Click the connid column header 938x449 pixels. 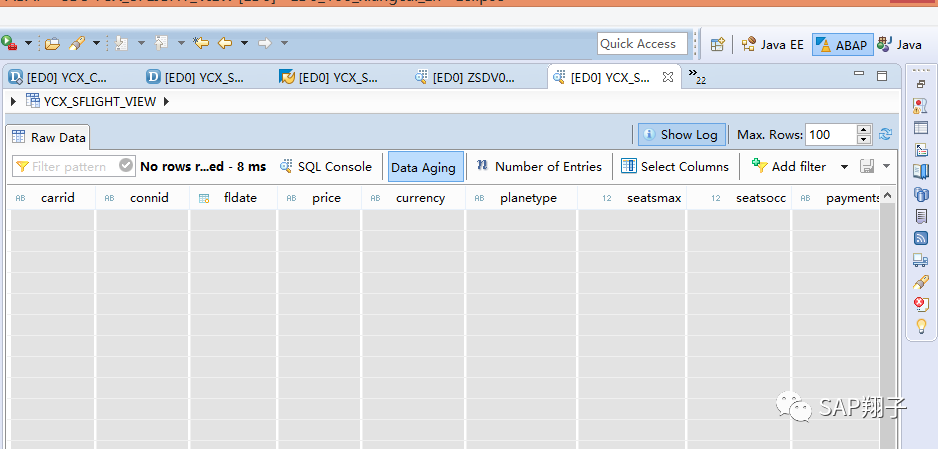click(142, 198)
